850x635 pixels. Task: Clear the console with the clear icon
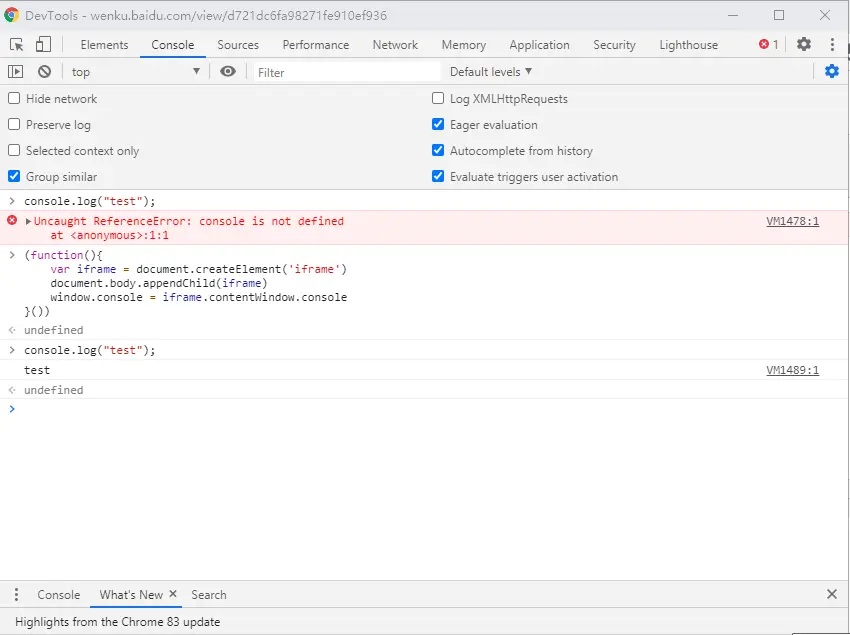(x=44, y=71)
